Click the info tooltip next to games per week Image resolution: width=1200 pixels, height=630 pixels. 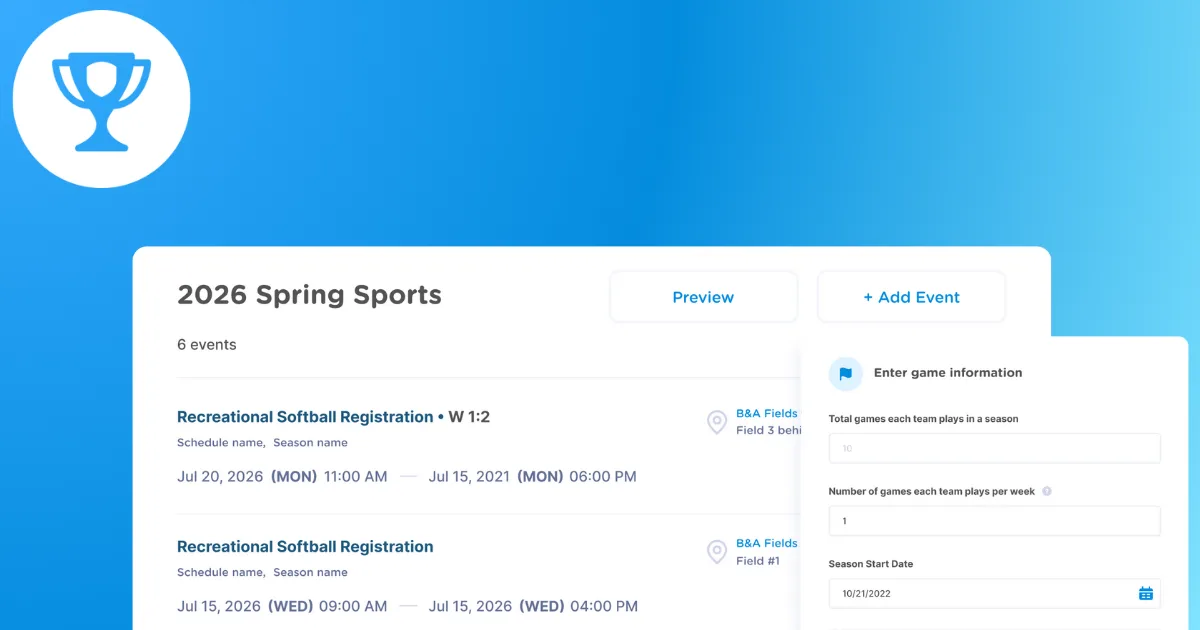pyautogui.click(x=1047, y=490)
